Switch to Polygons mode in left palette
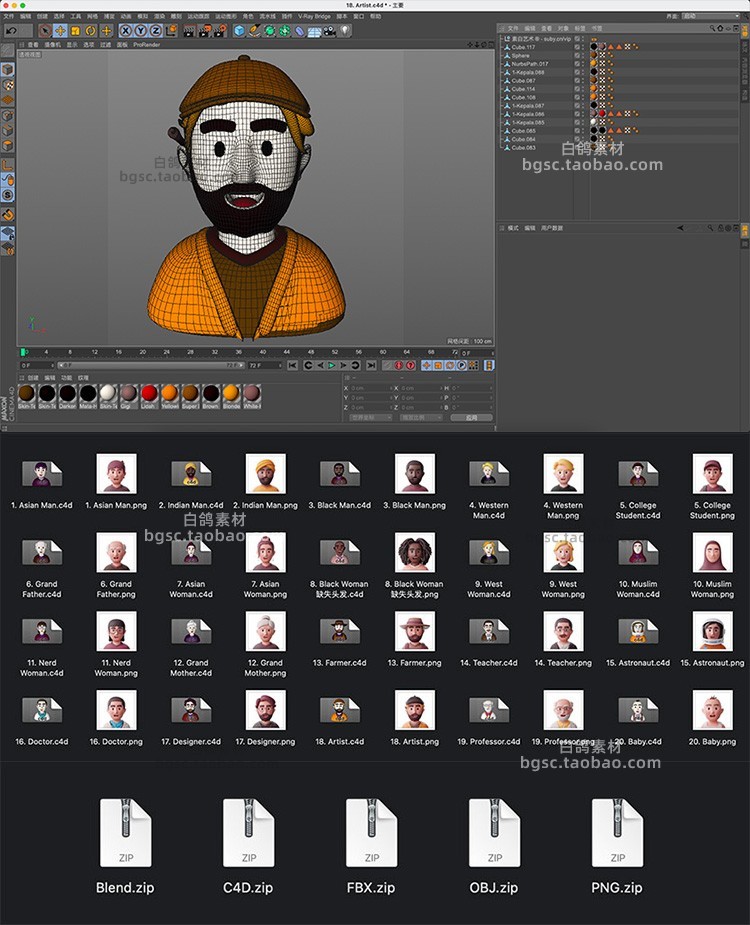Viewport: 750px width, 925px height. (x=8, y=146)
